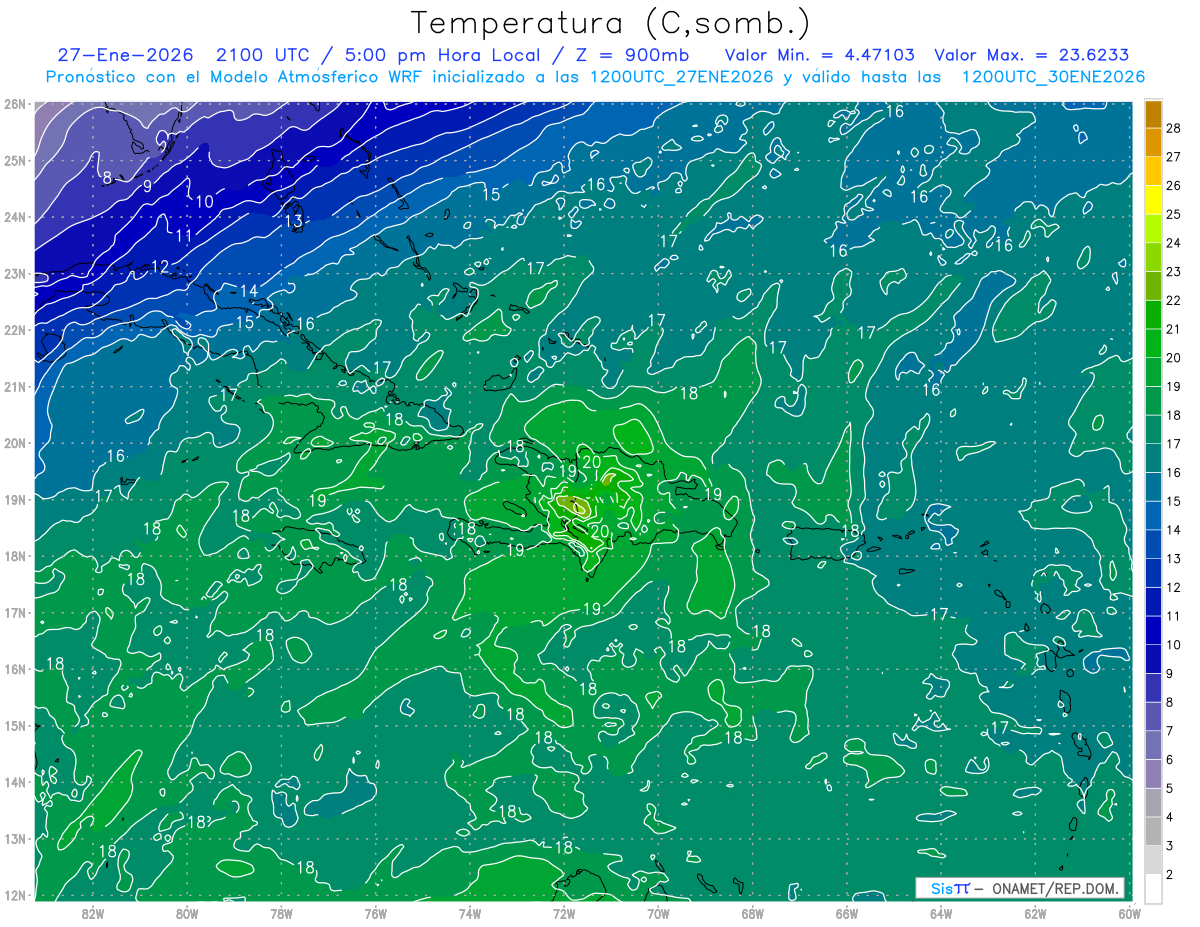Screen dimensions: 1200x927
Task: Click the initialization time 1200UTC_27ENE2026
Action: (x=683, y=77)
